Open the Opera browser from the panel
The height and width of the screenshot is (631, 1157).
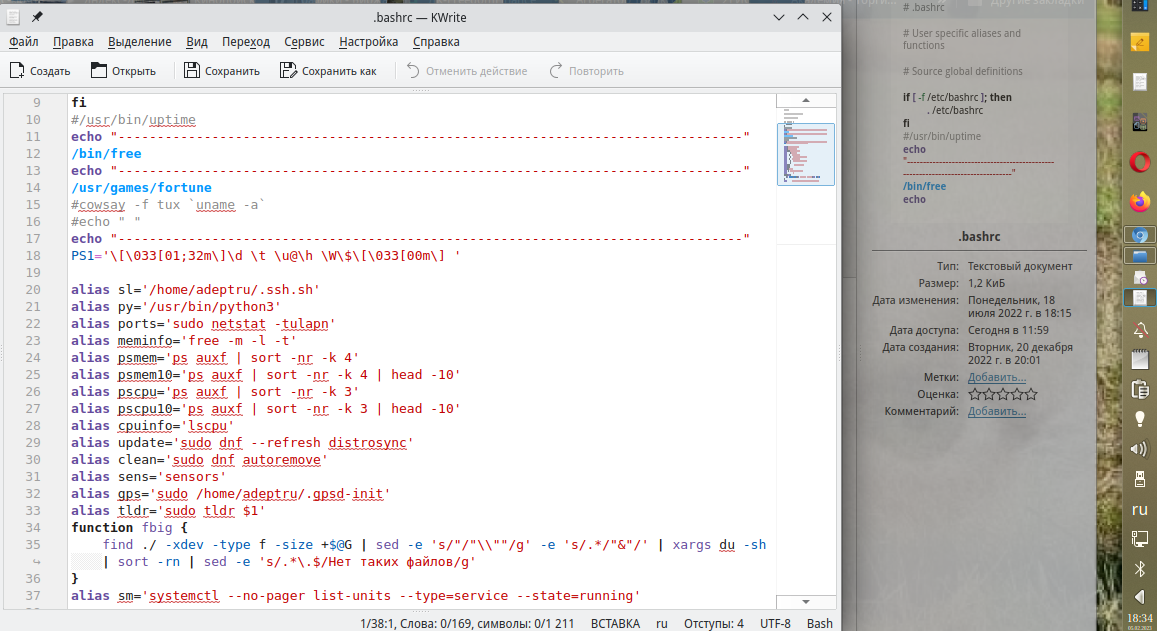pos(1139,162)
